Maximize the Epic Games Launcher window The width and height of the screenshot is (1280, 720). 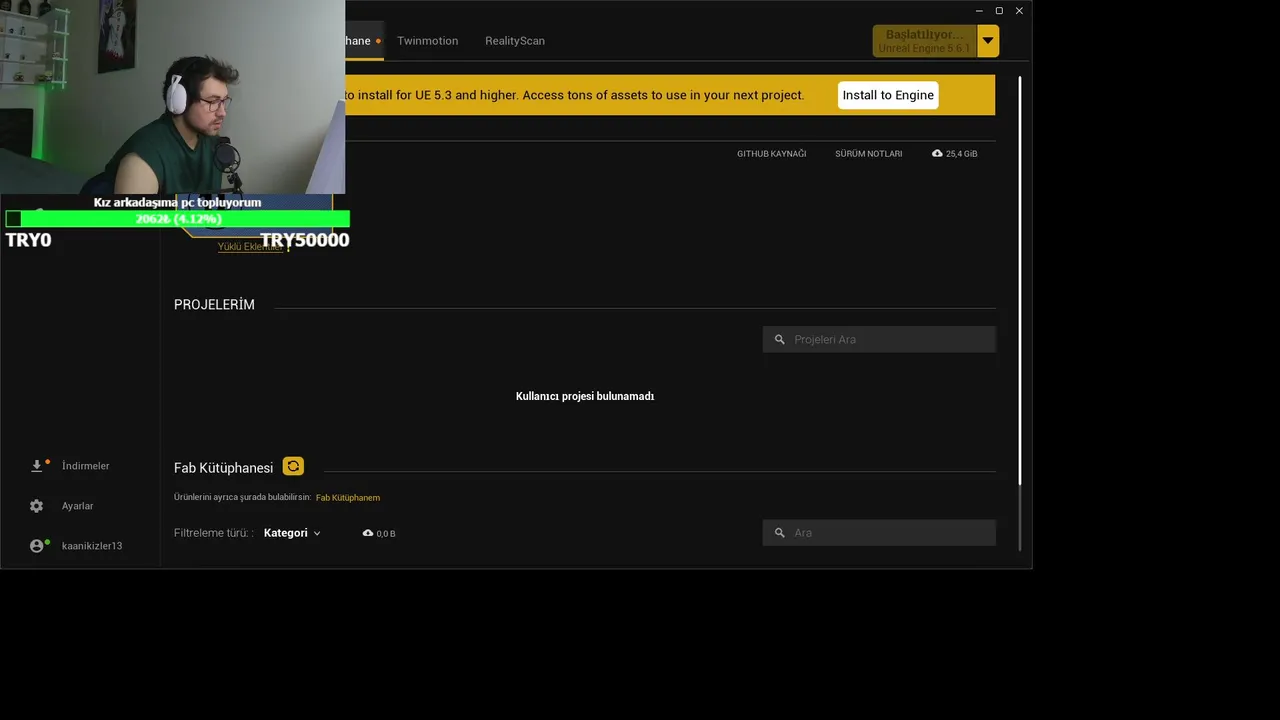pyautogui.click(x=999, y=11)
